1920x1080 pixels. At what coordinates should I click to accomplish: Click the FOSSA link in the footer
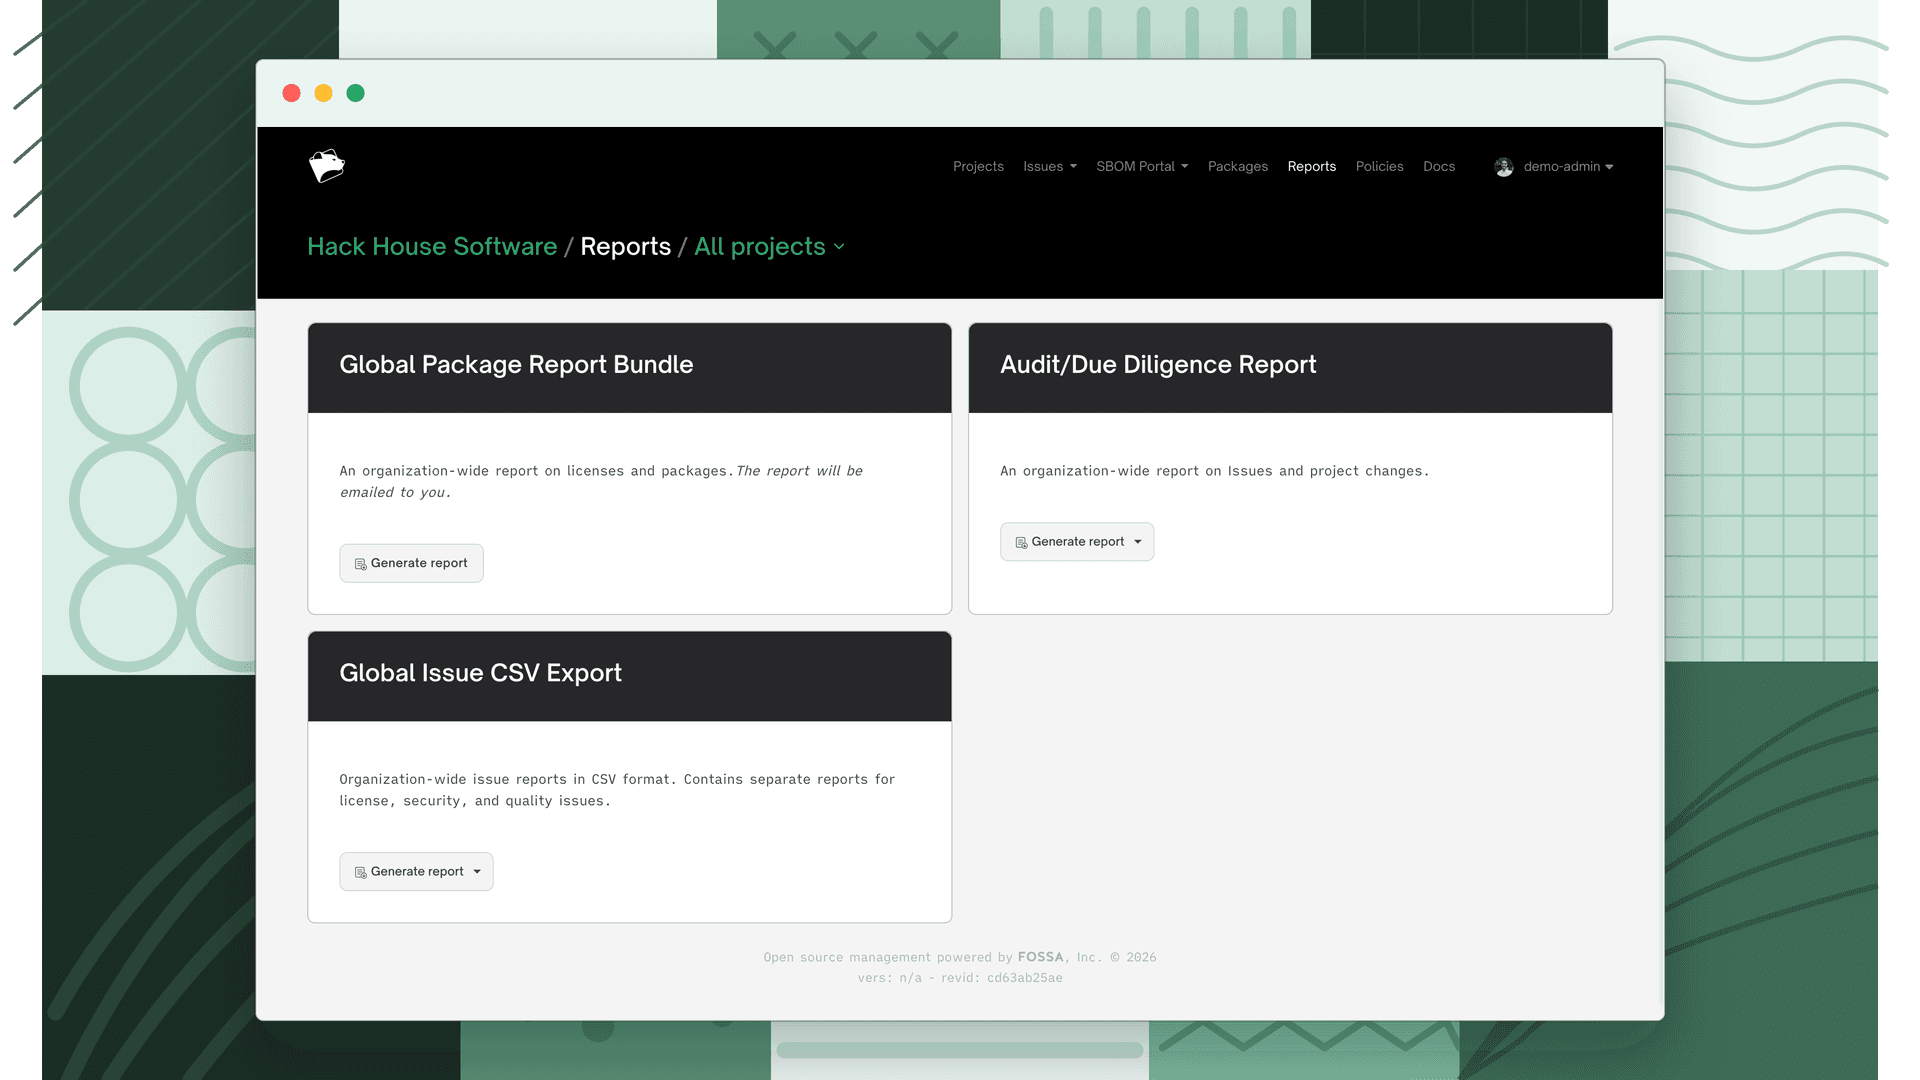point(1040,957)
